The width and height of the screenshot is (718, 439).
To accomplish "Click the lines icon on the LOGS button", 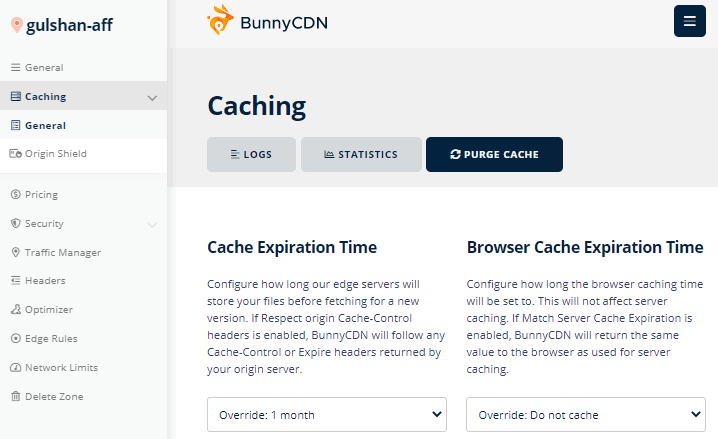I will coord(235,154).
